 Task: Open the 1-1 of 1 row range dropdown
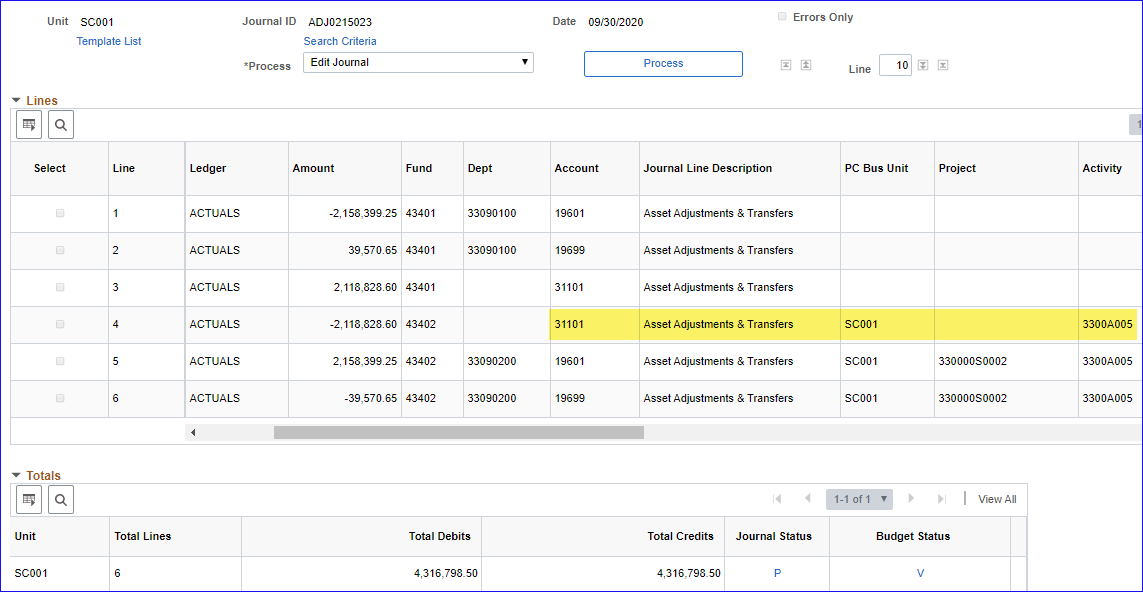[x=860, y=499]
